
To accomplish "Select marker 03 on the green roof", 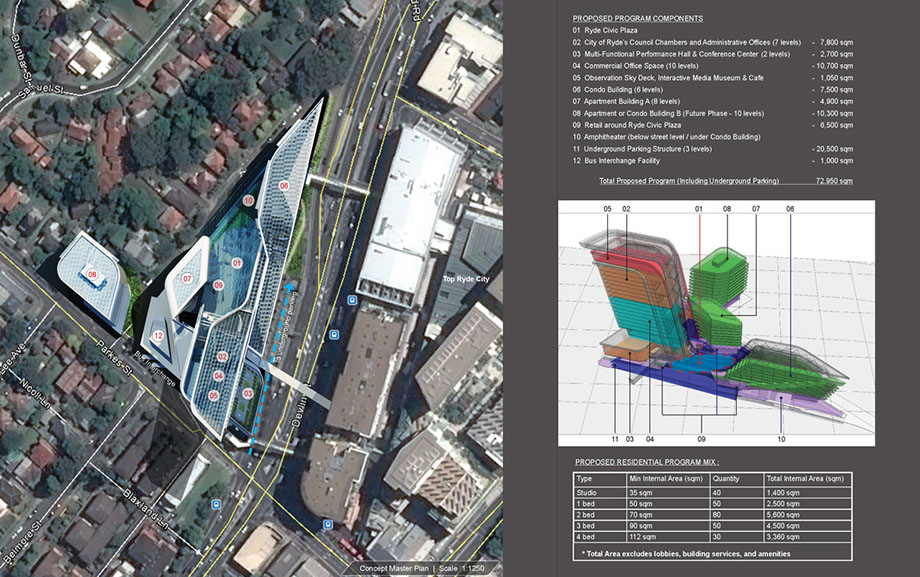I will click(x=247, y=395).
